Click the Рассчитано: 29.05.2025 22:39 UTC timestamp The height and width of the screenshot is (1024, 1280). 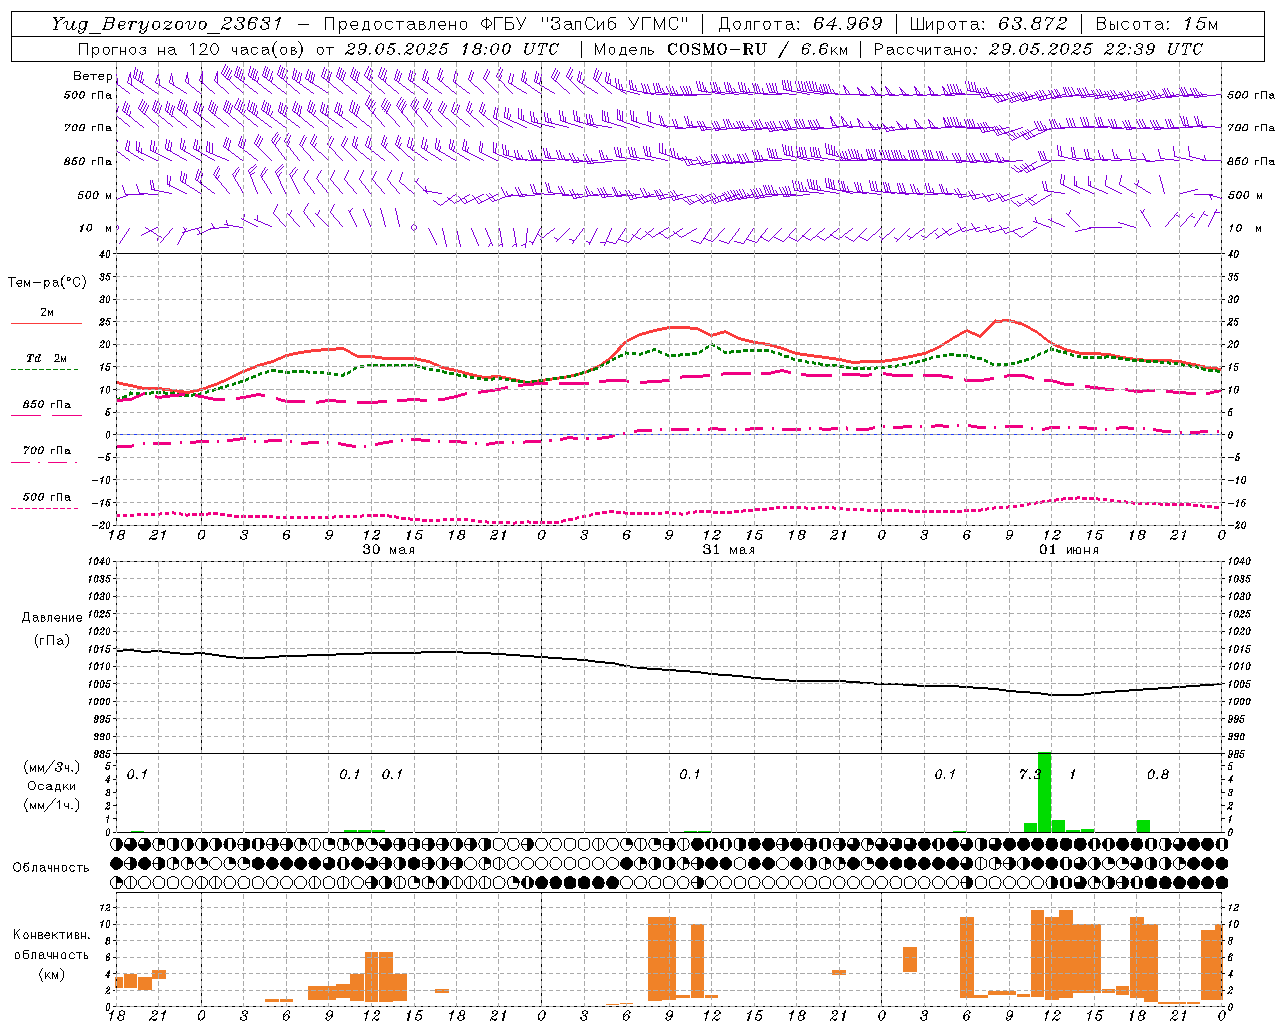[x=1038, y=49]
